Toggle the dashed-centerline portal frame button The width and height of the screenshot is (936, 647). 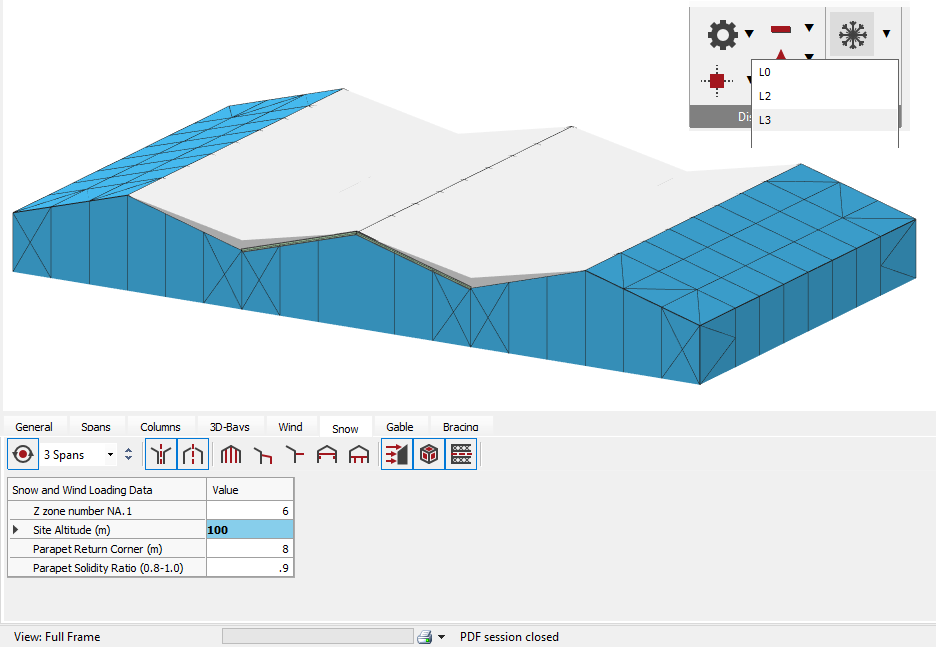(192, 454)
